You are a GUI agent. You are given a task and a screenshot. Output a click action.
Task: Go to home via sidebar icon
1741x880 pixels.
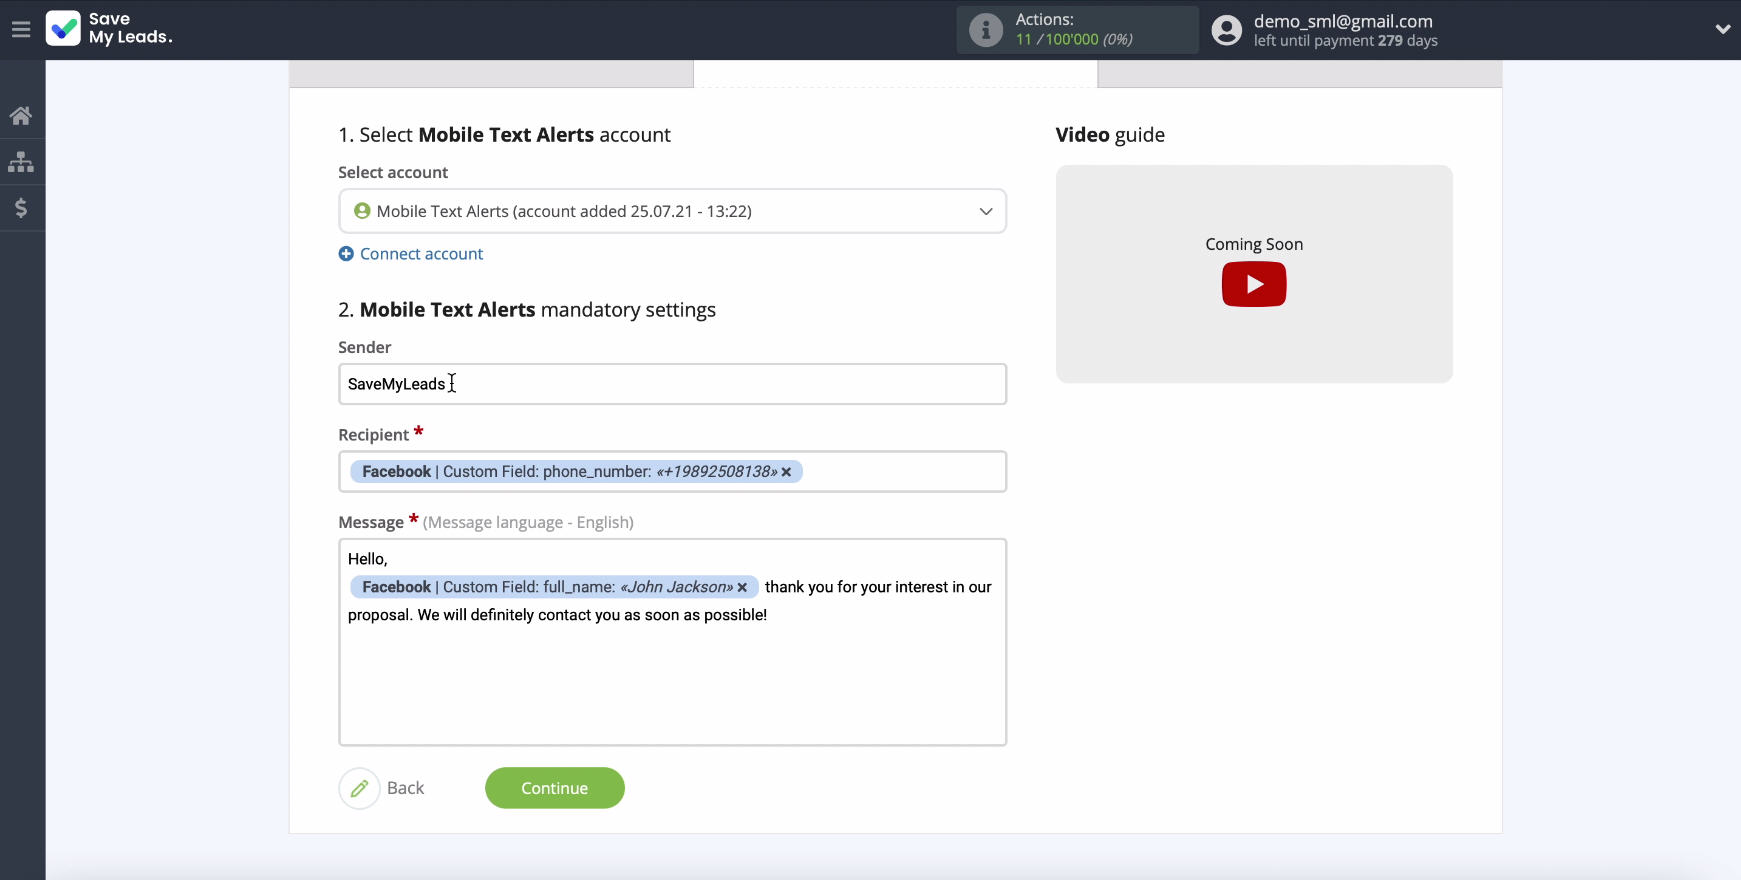(x=21, y=116)
